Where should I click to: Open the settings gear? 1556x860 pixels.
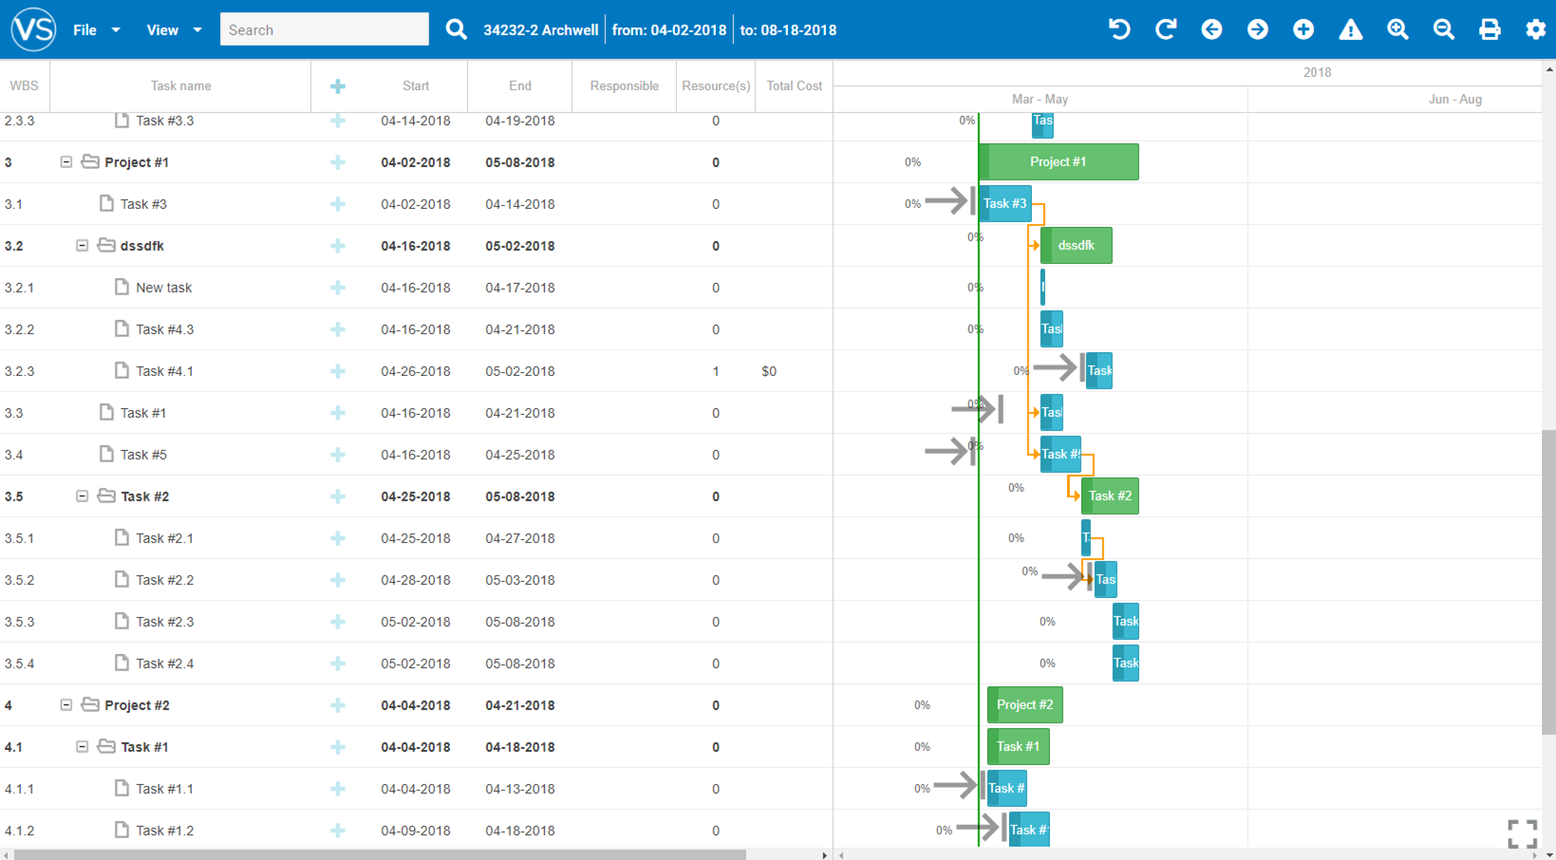1536,29
